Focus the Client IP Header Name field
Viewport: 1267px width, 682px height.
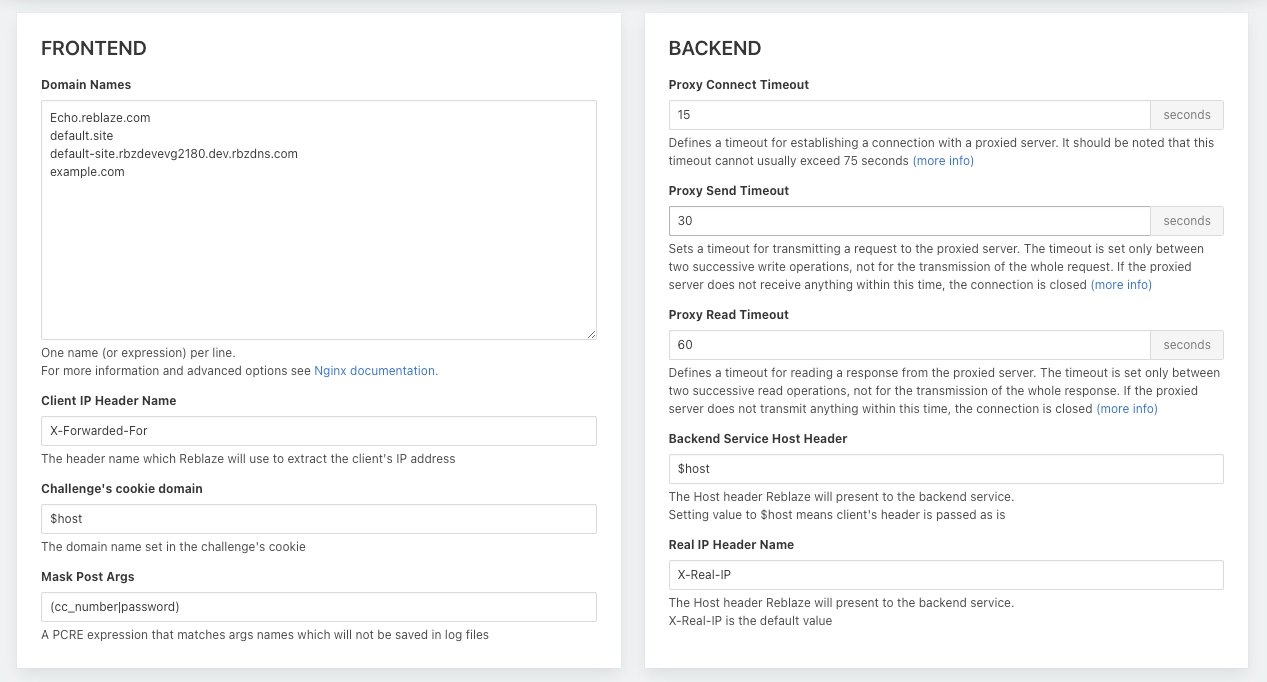[318, 431]
